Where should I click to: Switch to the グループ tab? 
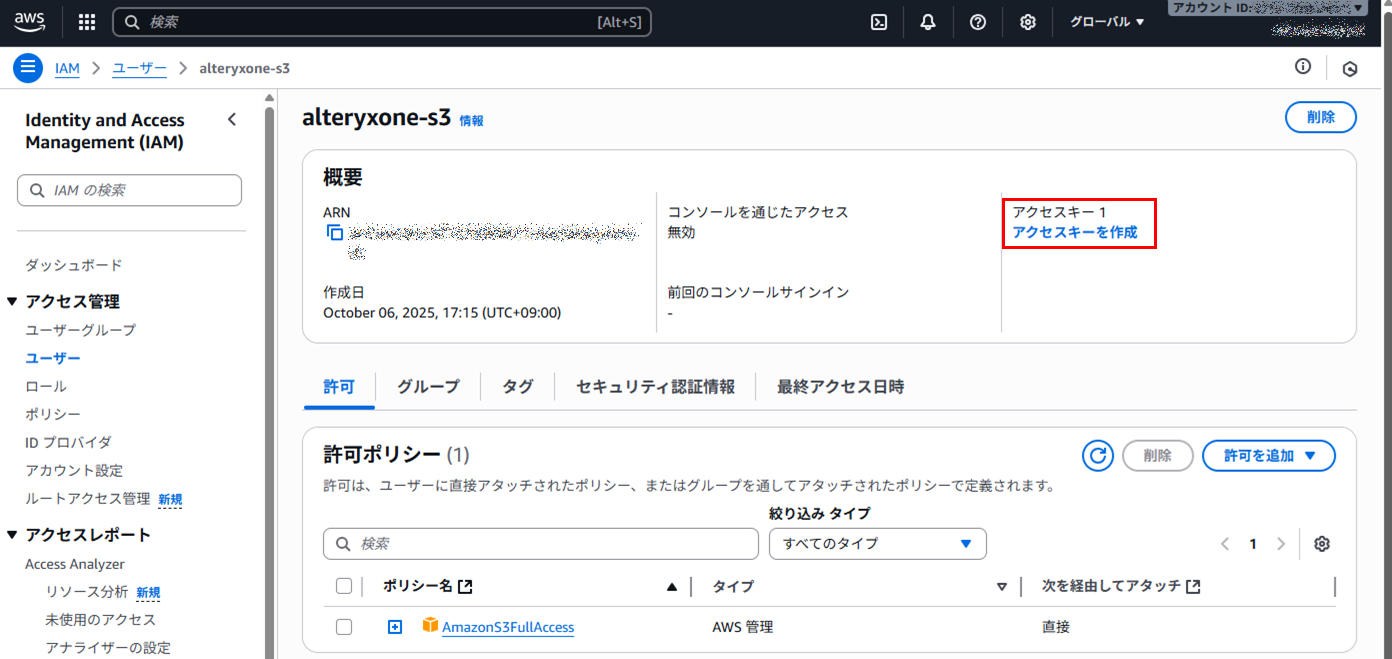click(428, 387)
